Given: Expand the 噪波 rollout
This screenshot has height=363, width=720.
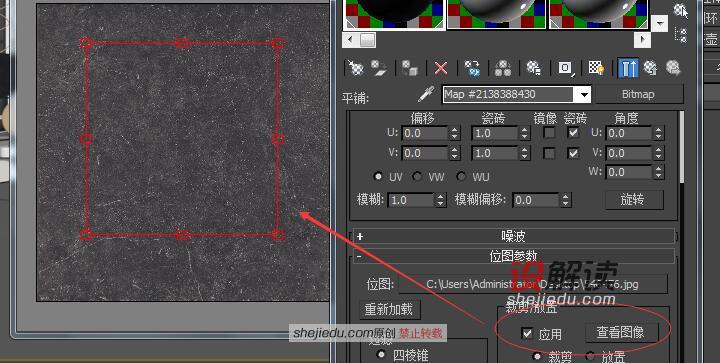Looking at the screenshot, I should (513, 236).
